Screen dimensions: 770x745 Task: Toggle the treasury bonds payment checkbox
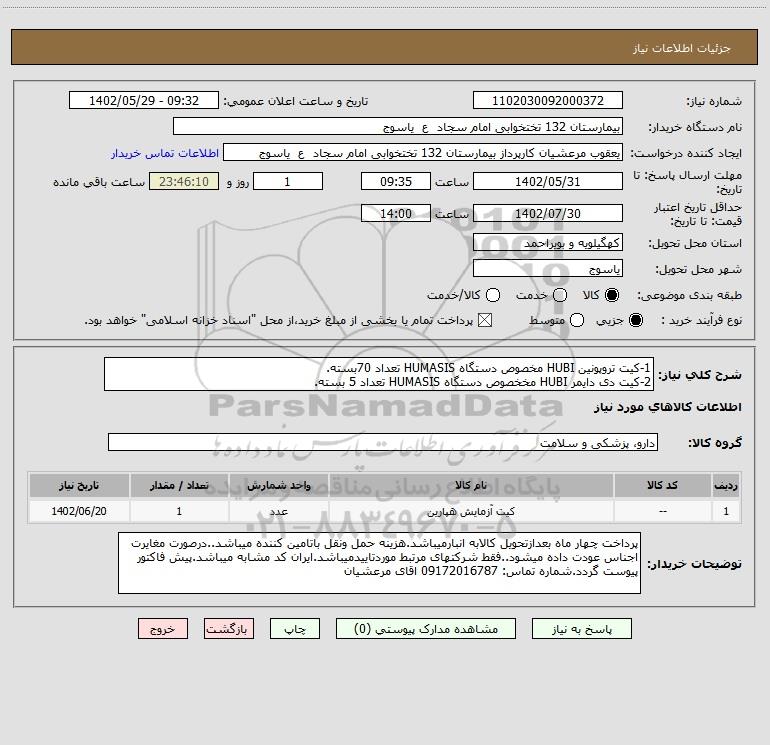[x=487, y=321]
